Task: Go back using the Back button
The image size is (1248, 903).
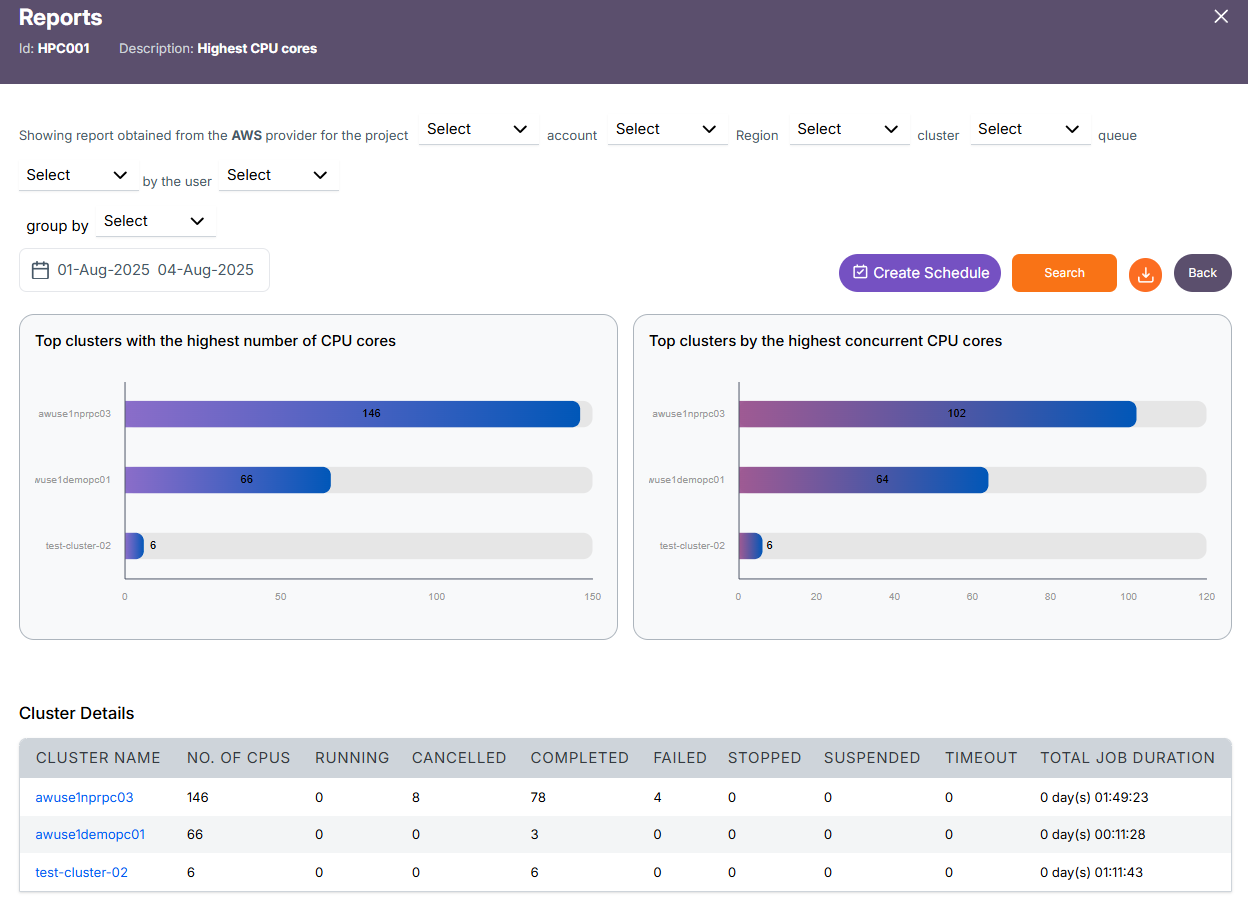Action: pyautogui.click(x=1203, y=273)
